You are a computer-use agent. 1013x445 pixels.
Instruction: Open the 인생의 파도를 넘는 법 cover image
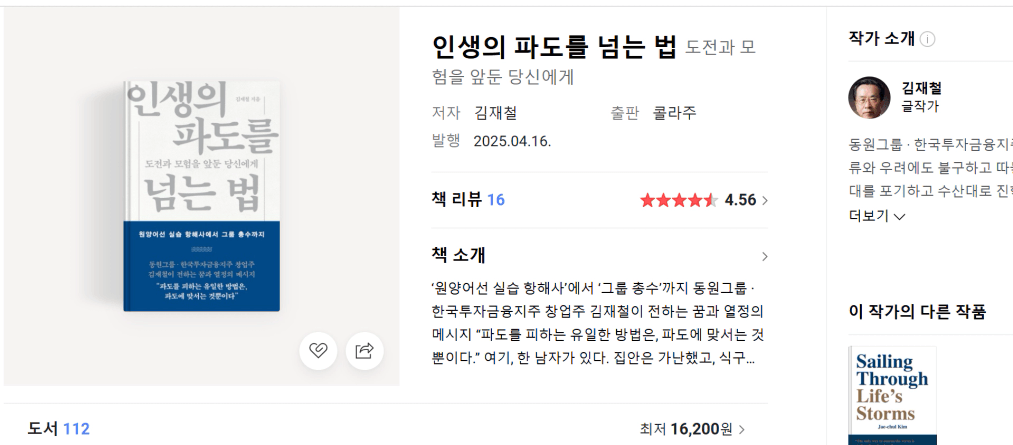201,196
